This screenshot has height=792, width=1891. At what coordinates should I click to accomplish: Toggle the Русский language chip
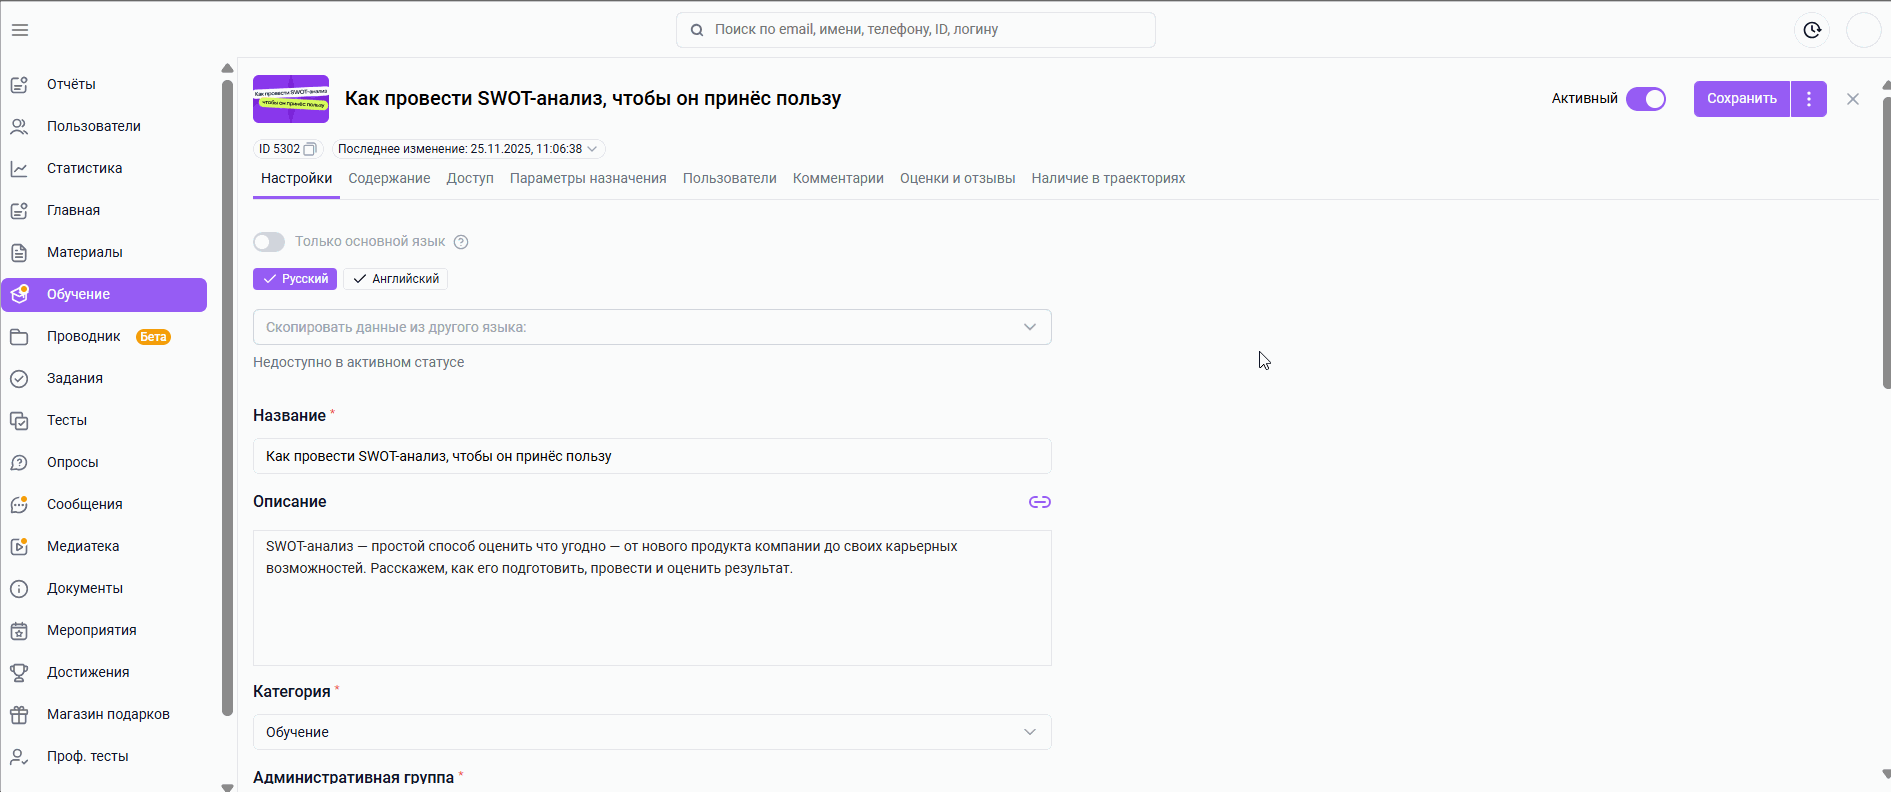295,279
